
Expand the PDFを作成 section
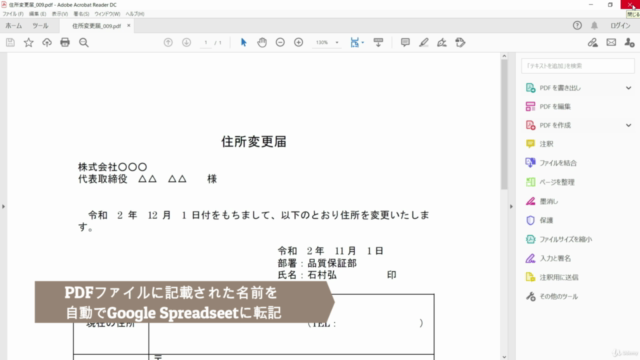pos(629,125)
